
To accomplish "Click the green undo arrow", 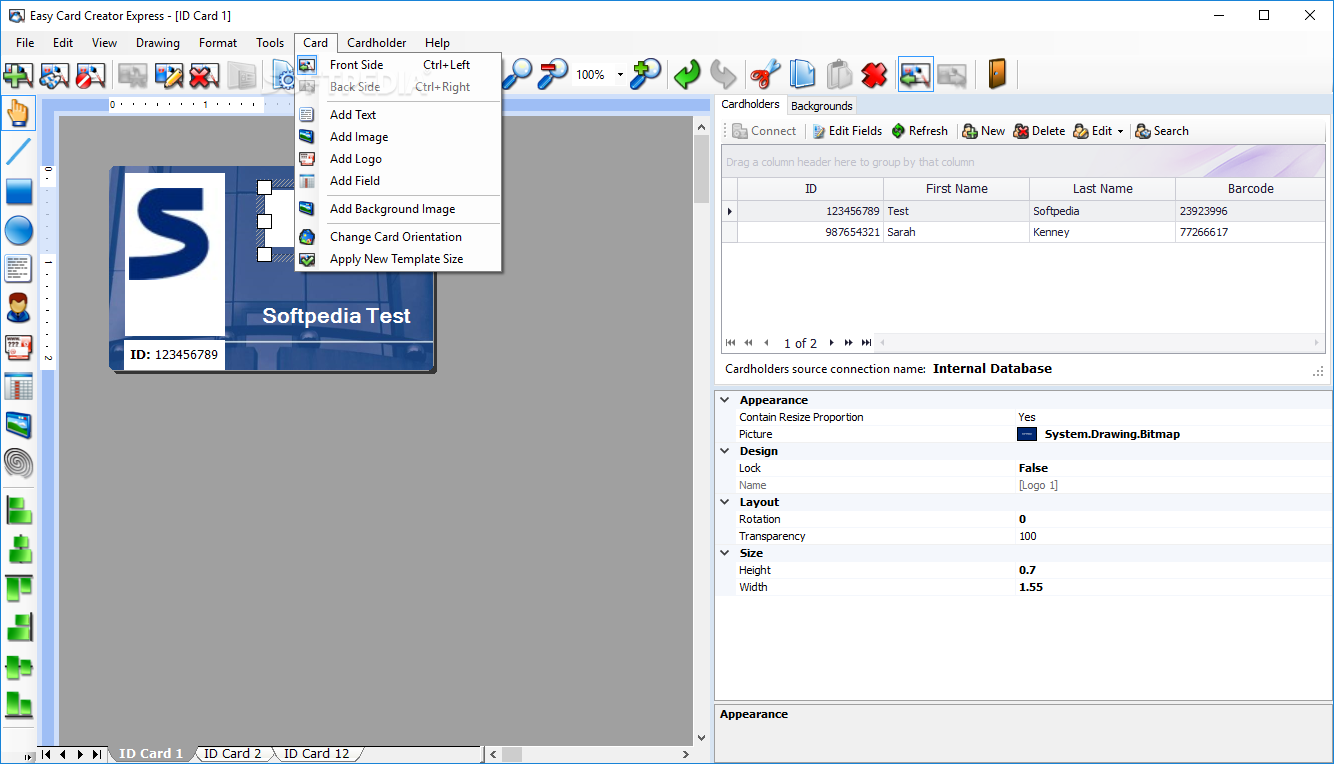I will click(x=686, y=74).
